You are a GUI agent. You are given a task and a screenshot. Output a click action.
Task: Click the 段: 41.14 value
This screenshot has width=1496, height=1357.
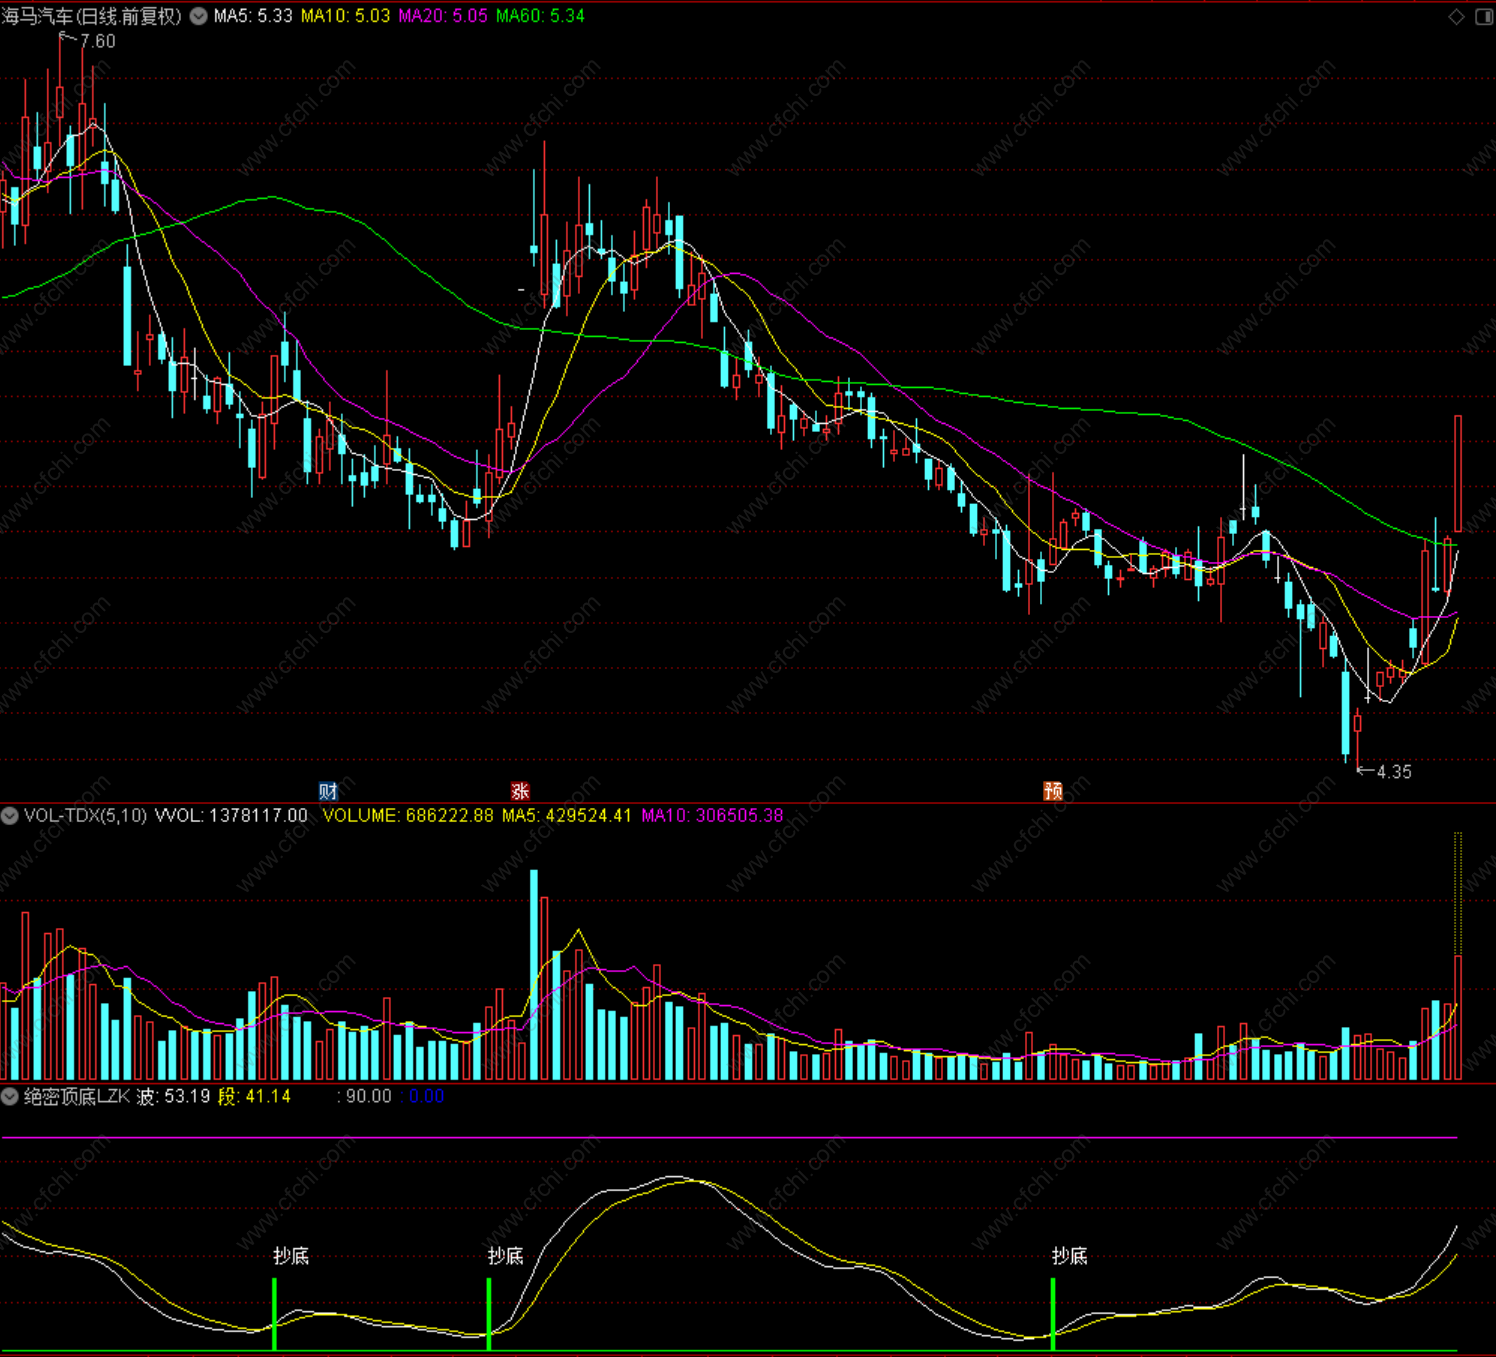pyautogui.click(x=255, y=1096)
